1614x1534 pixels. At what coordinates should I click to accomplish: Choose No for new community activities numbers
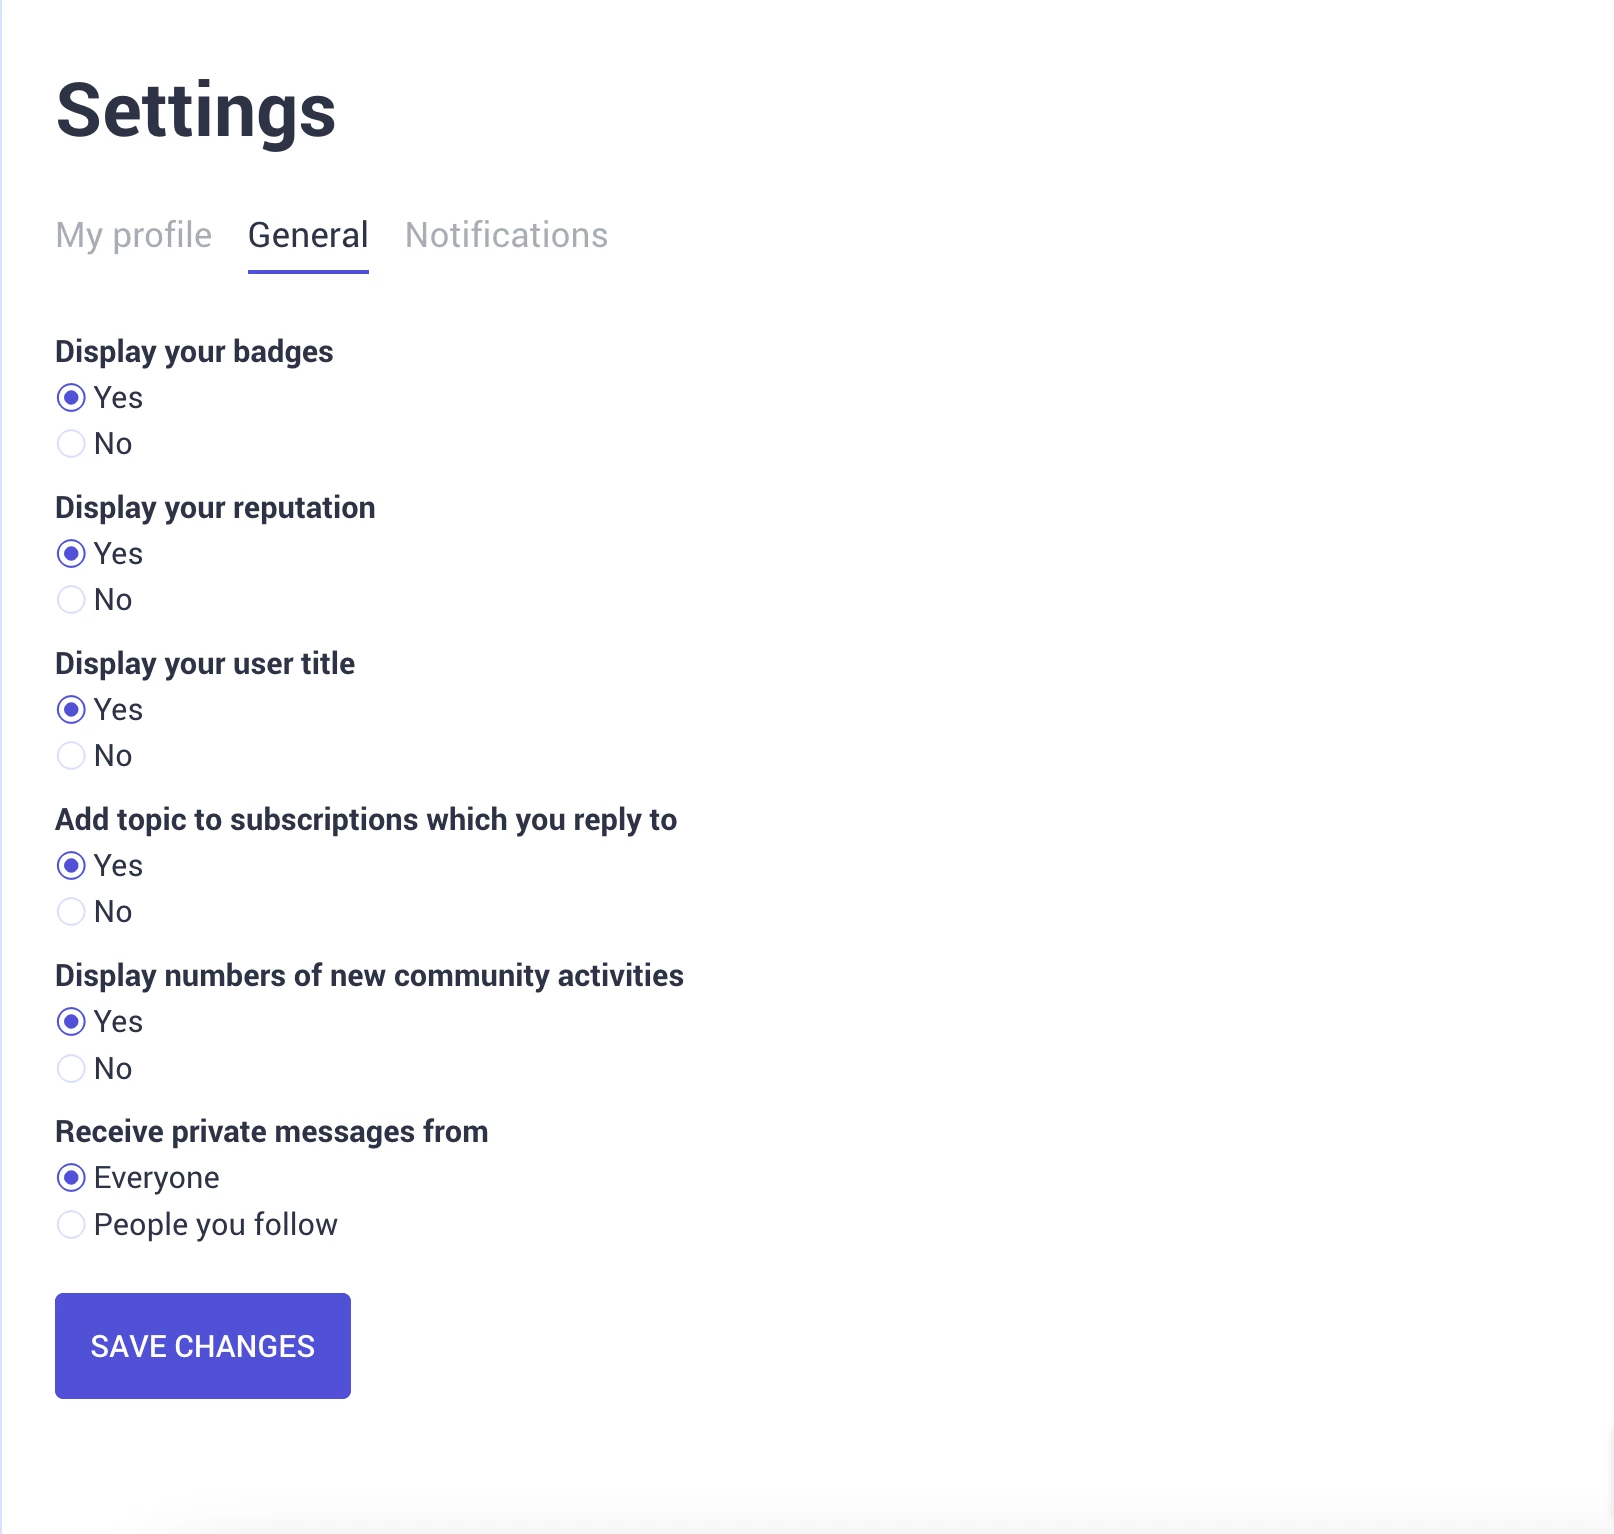tap(71, 1069)
